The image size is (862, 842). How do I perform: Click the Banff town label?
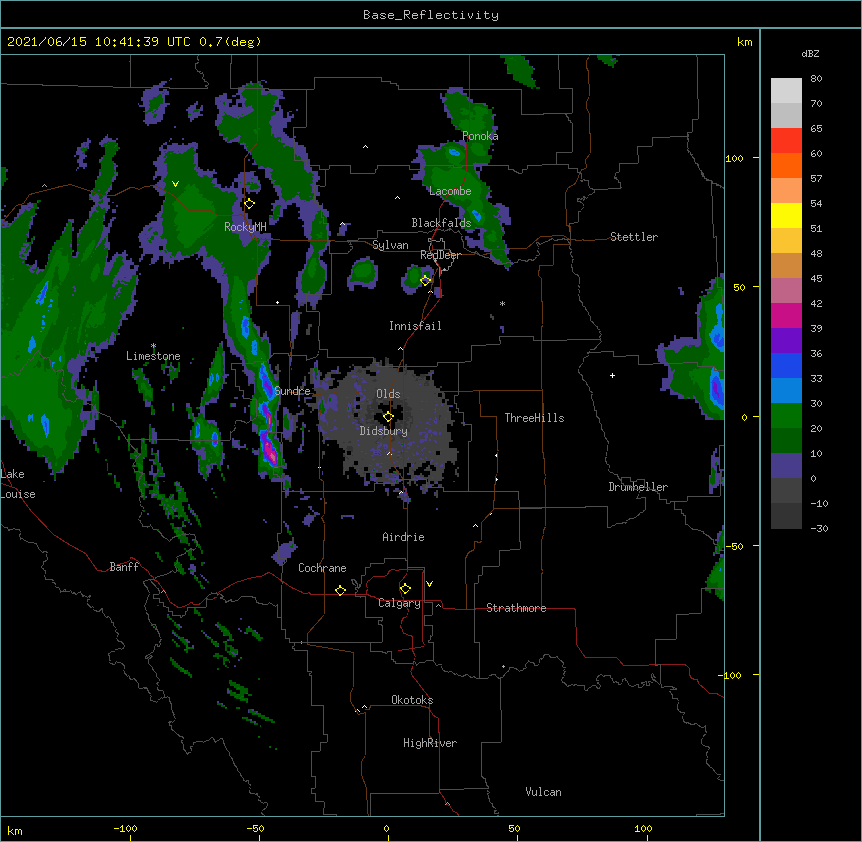point(124,567)
